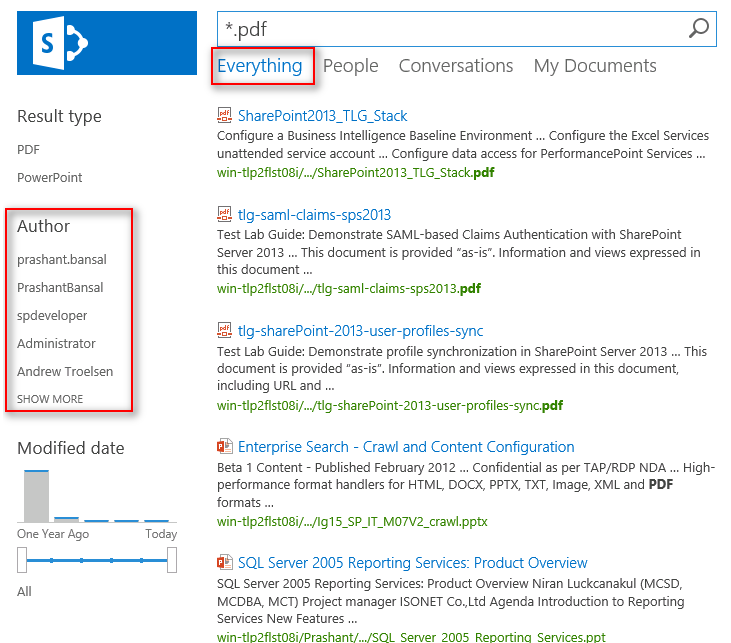Viewport: 731px width, 643px height.
Task: Click green URL Ig15_SP_IT_M07V2_crawl.pptx
Action: (x=352, y=521)
